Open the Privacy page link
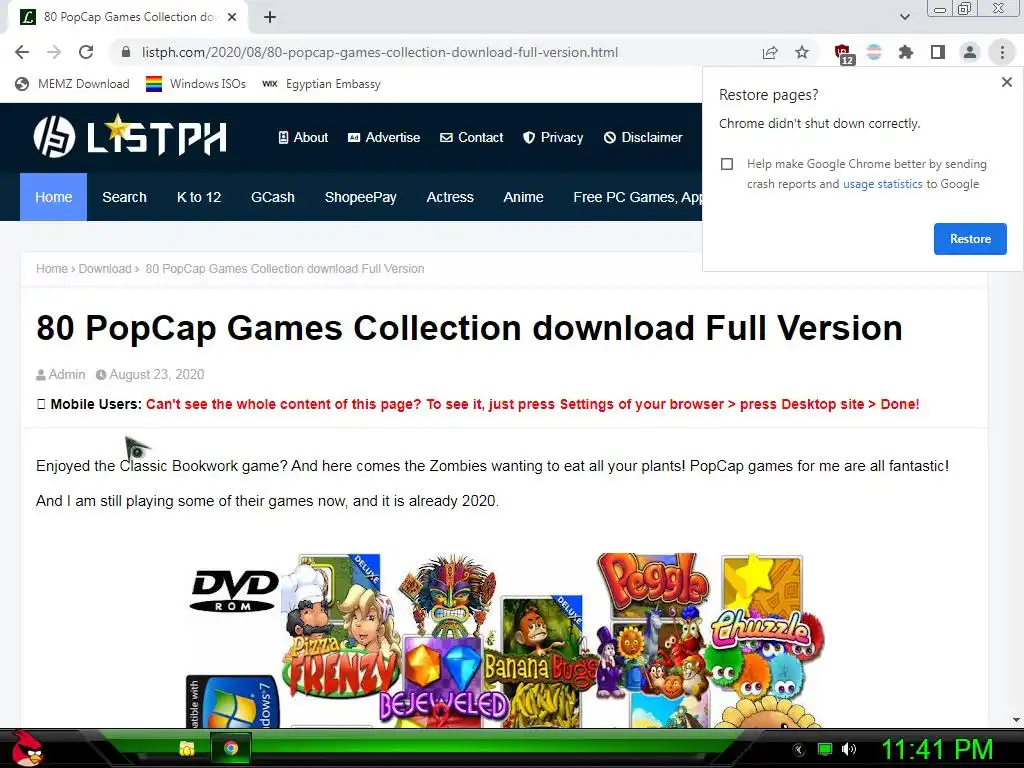 pos(553,137)
